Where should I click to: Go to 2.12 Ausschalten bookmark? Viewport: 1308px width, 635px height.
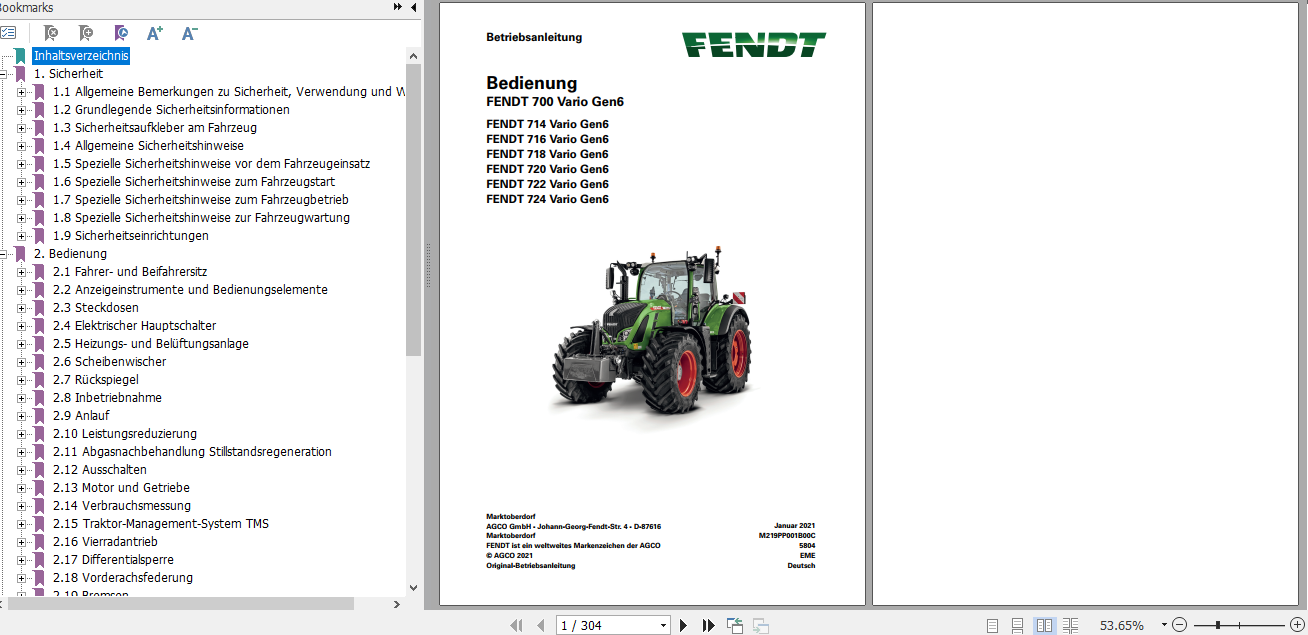(100, 470)
